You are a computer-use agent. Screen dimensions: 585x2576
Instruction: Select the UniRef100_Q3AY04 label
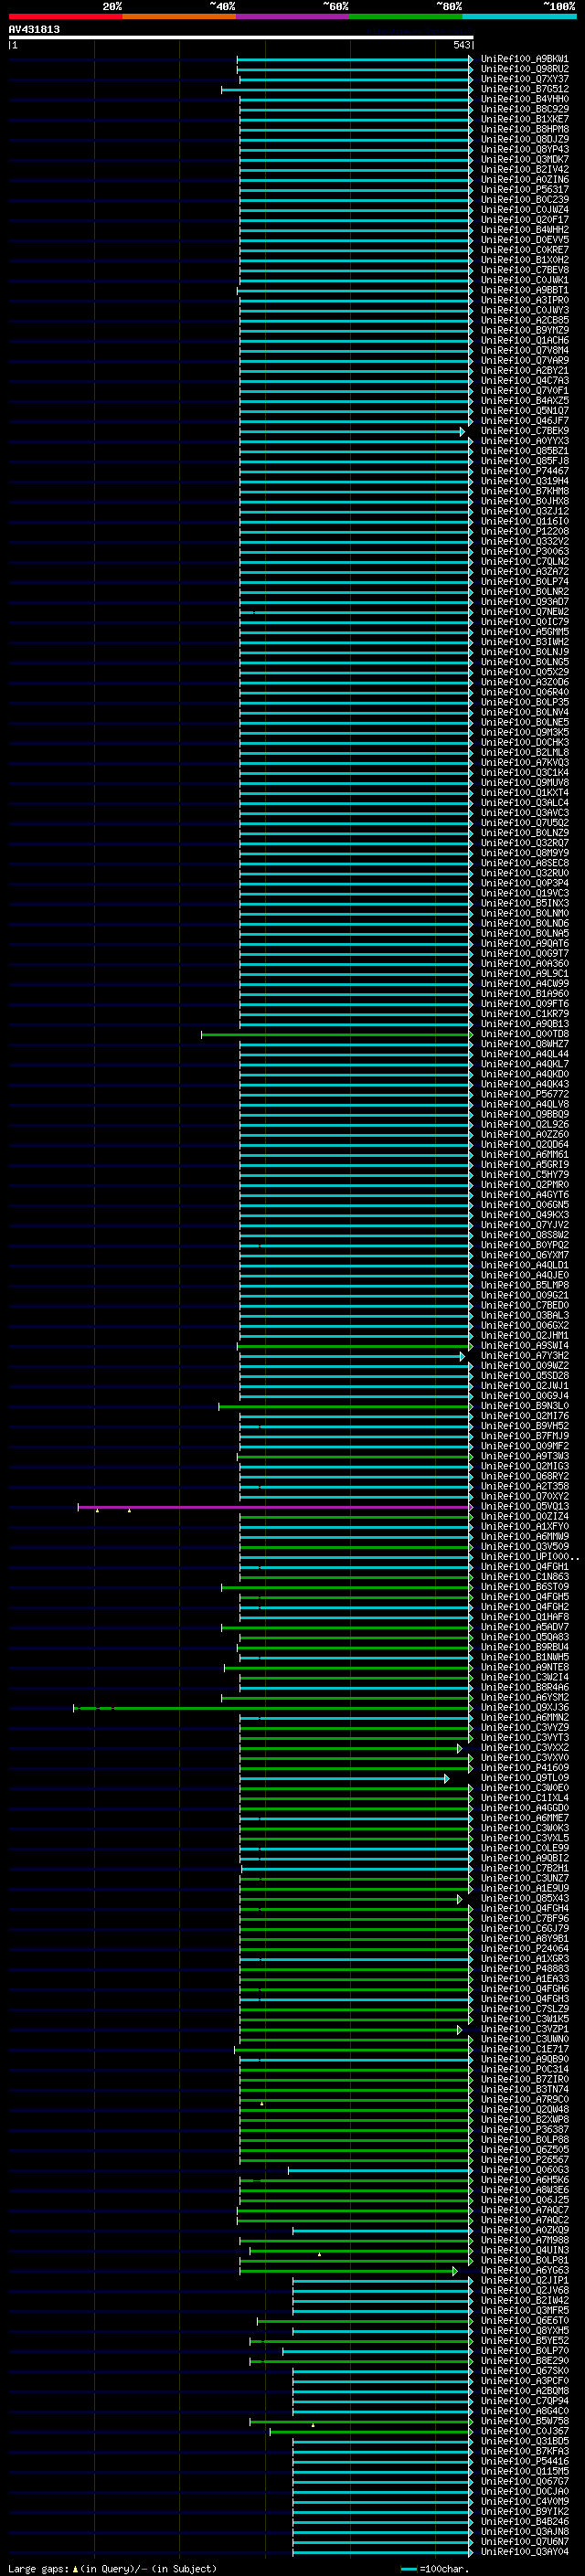524,2552
